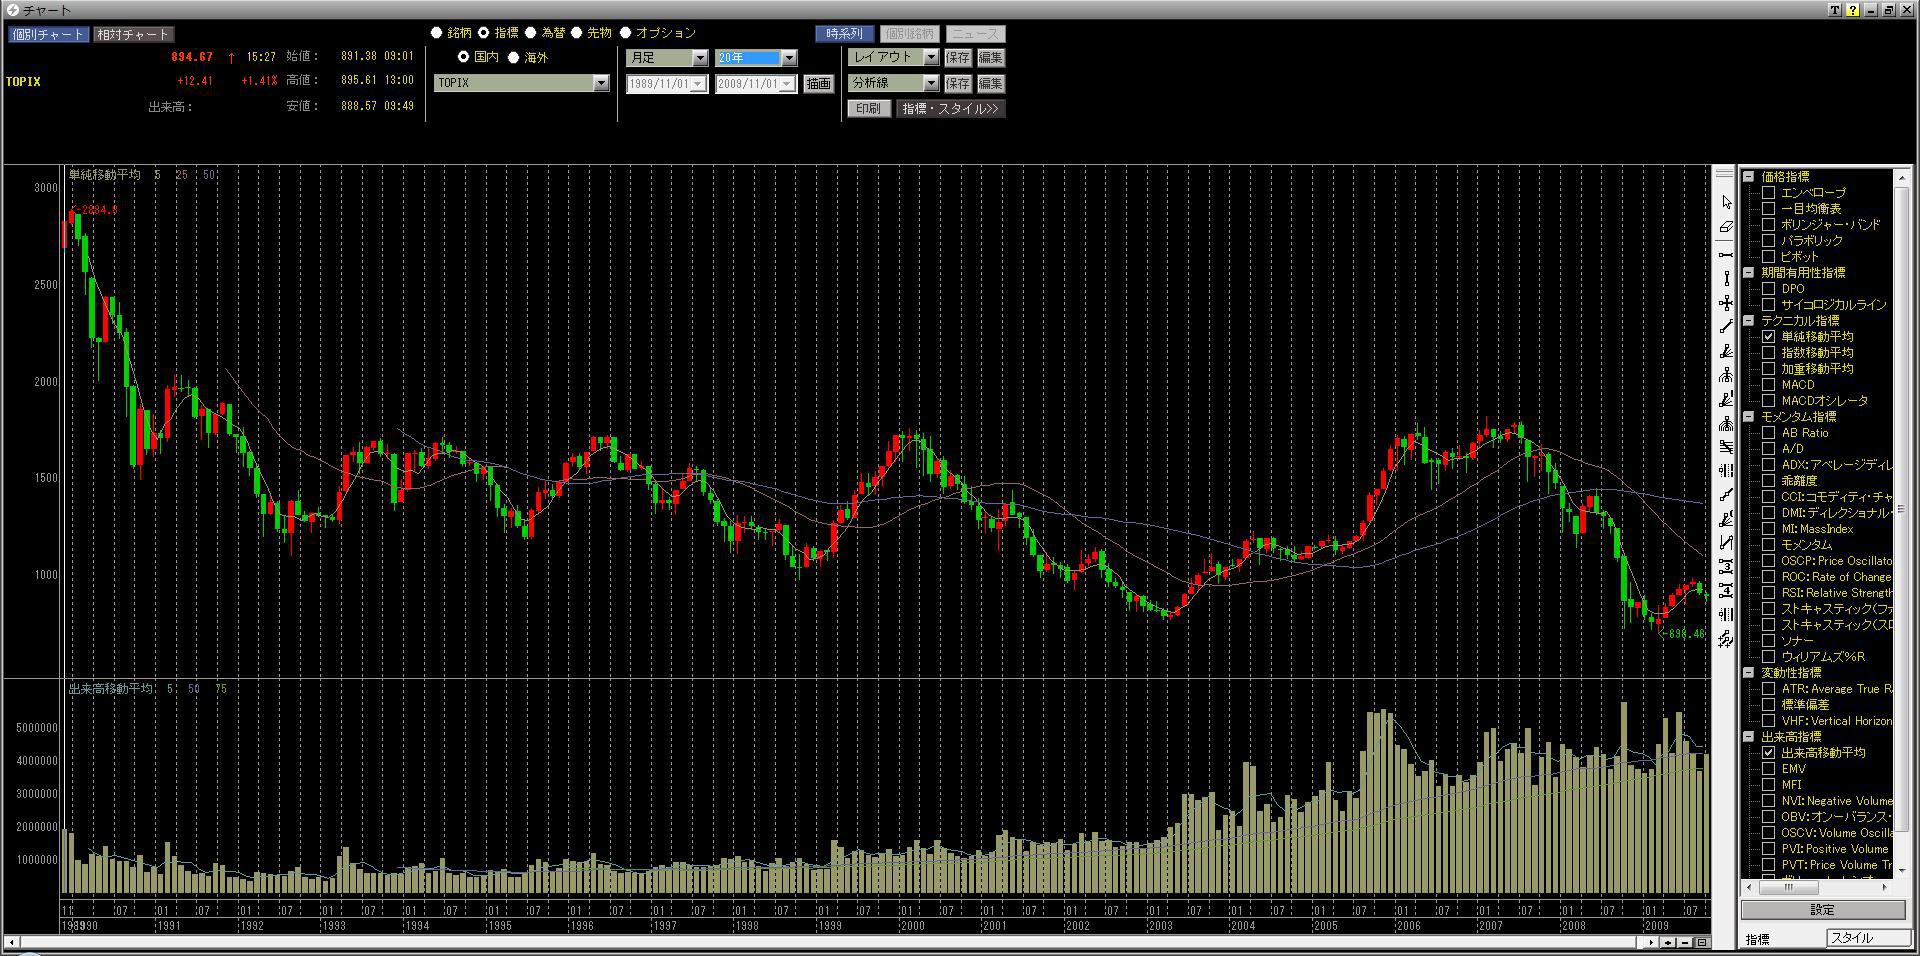The width and height of the screenshot is (1920, 956).
Task: Collapse the 価格指標 tree group
Action: [x=1749, y=177]
